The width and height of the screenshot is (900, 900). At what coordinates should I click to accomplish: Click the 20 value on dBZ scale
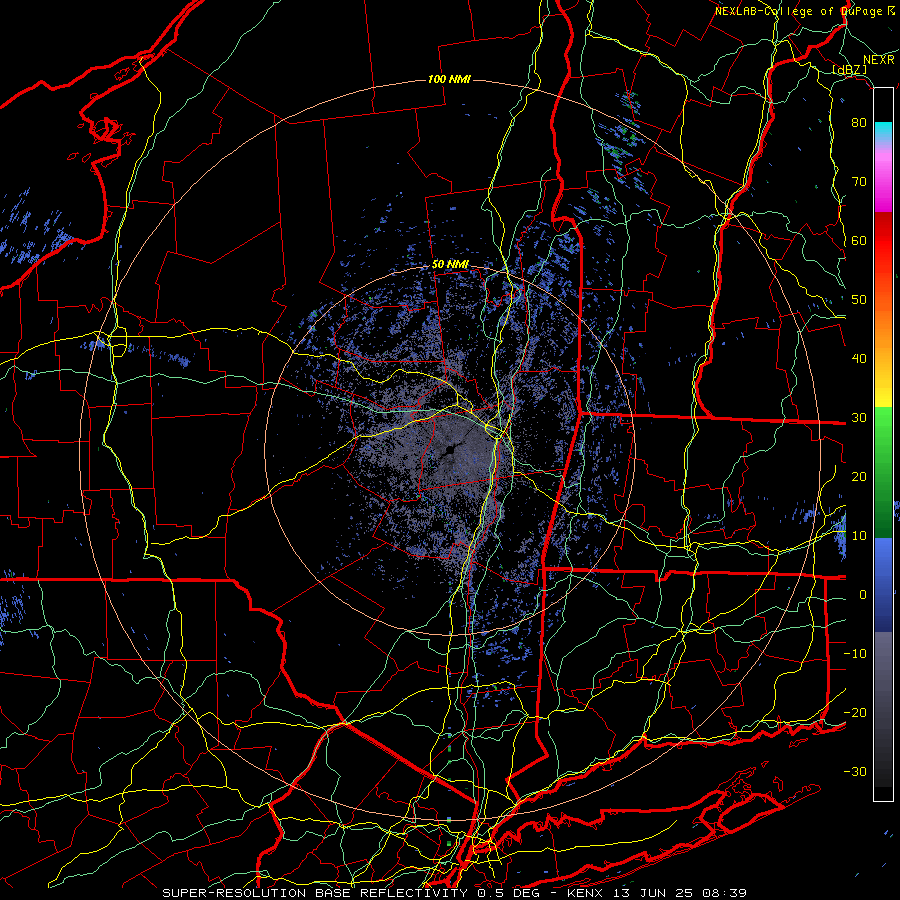(x=859, y=477)
